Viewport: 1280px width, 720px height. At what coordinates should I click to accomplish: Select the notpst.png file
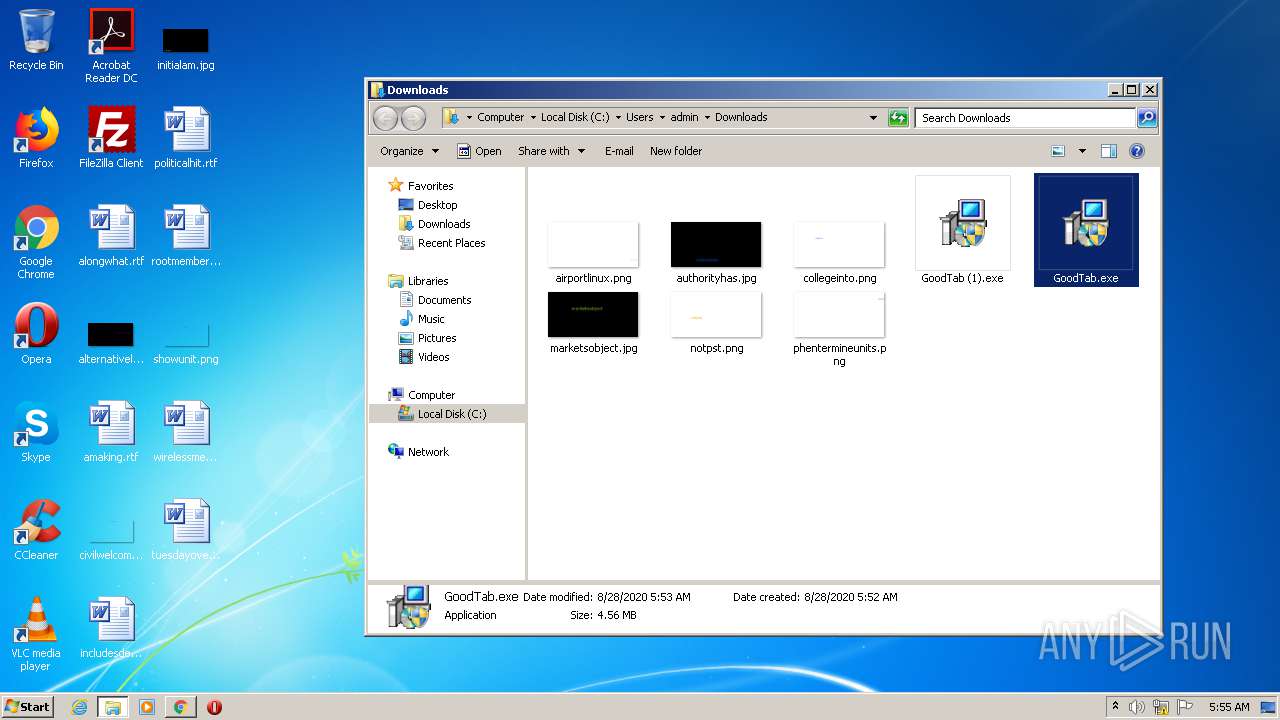(716, 323)
